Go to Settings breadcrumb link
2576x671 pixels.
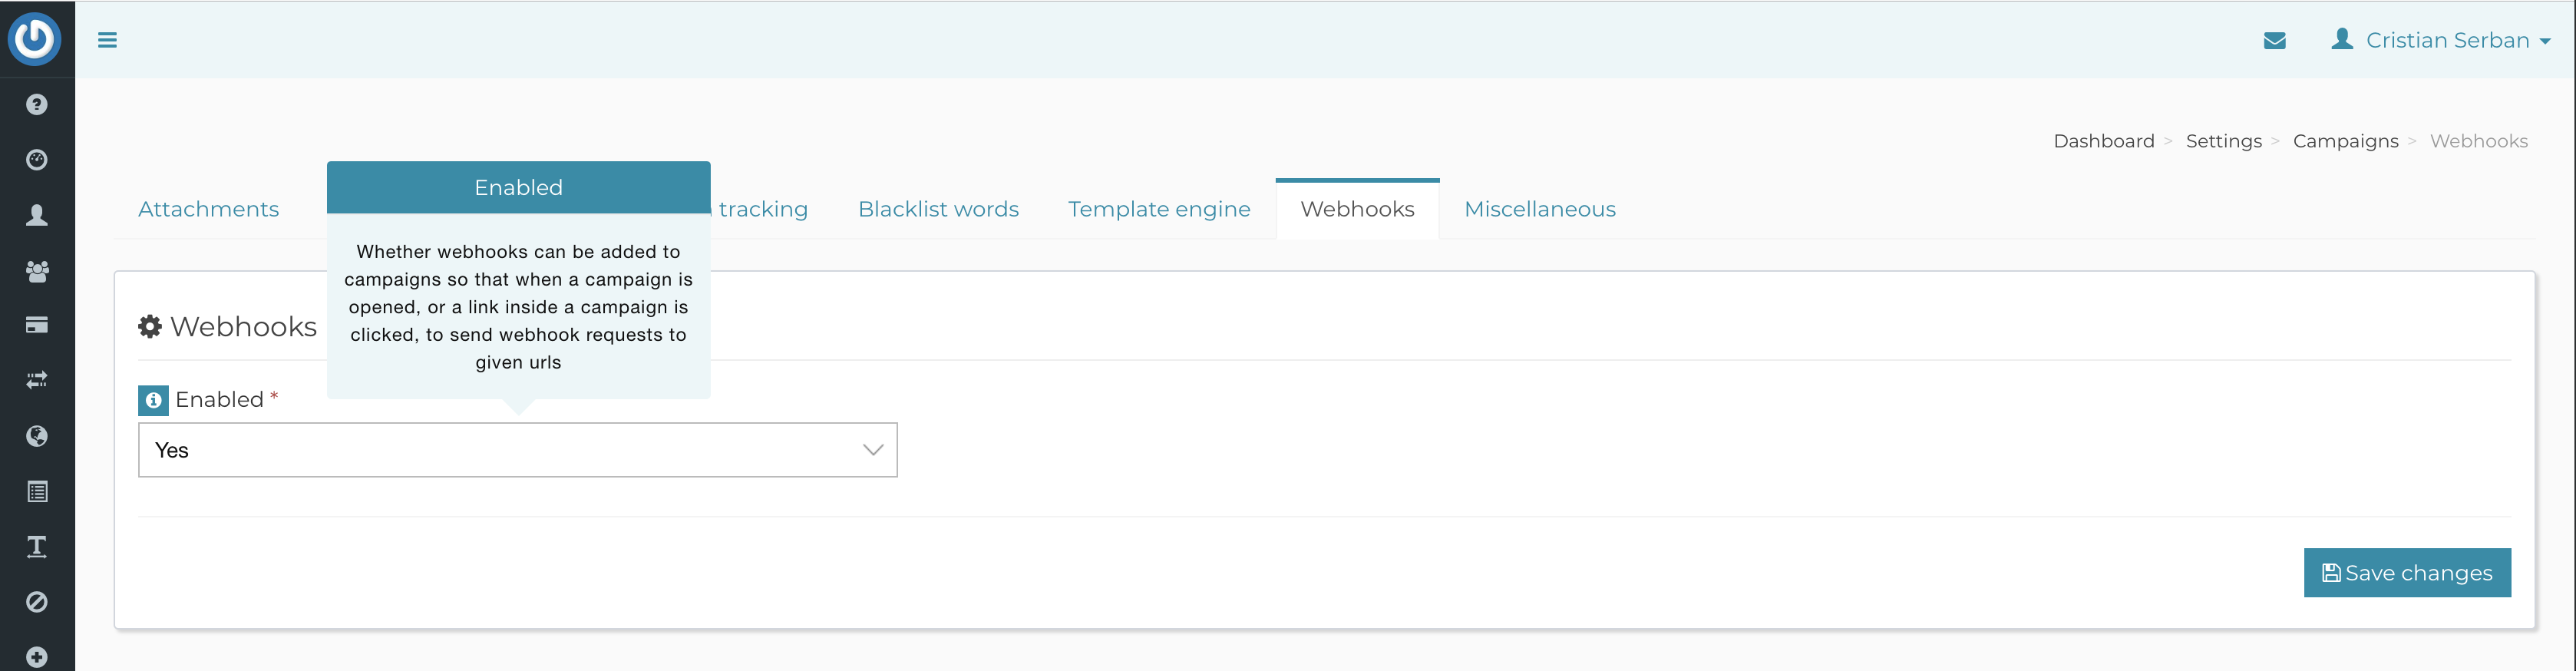pyautogui.click(x=2223, y=141)
